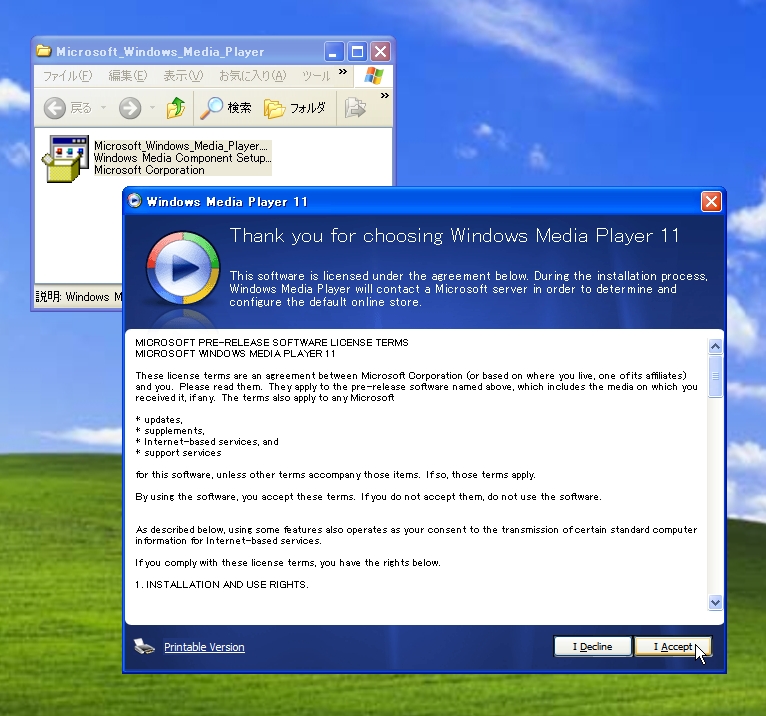Viewport: 766px width, 716px height.
Task: Open the ファイル(F) menu in Explorer
Action: coord(67,76)
